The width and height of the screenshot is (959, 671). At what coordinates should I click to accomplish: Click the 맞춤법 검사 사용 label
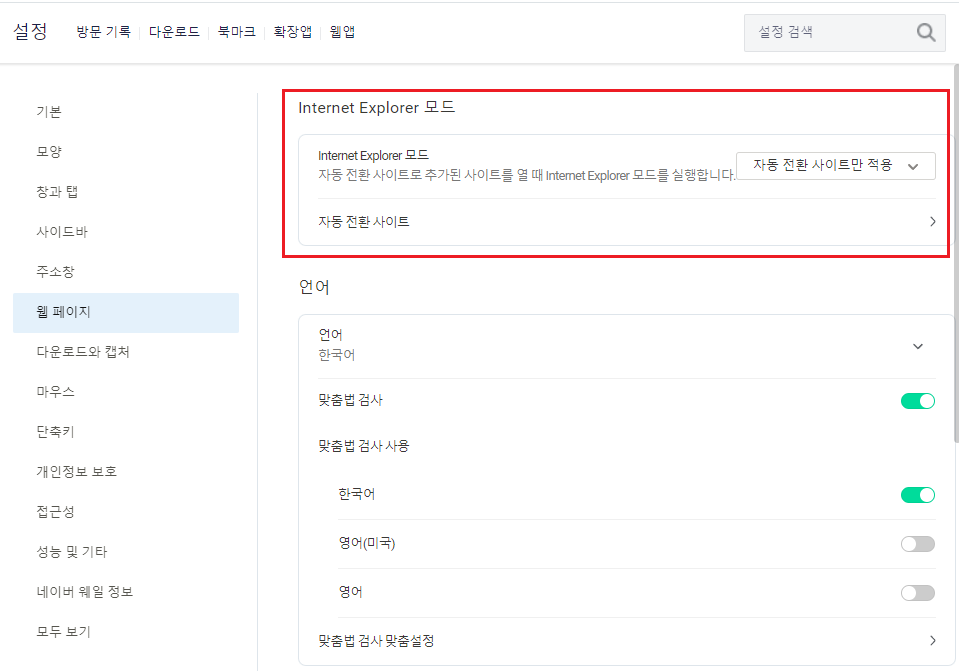(x=363, y=446)
